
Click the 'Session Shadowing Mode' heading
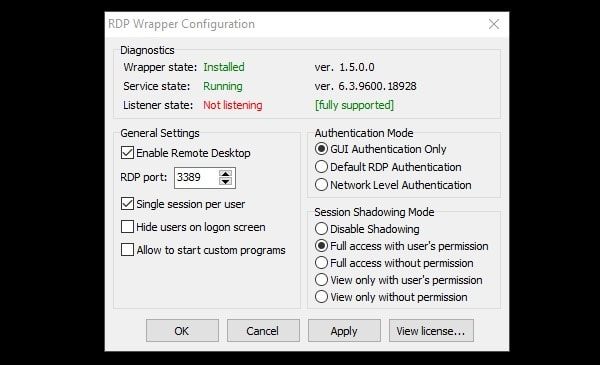click(374, 212)
